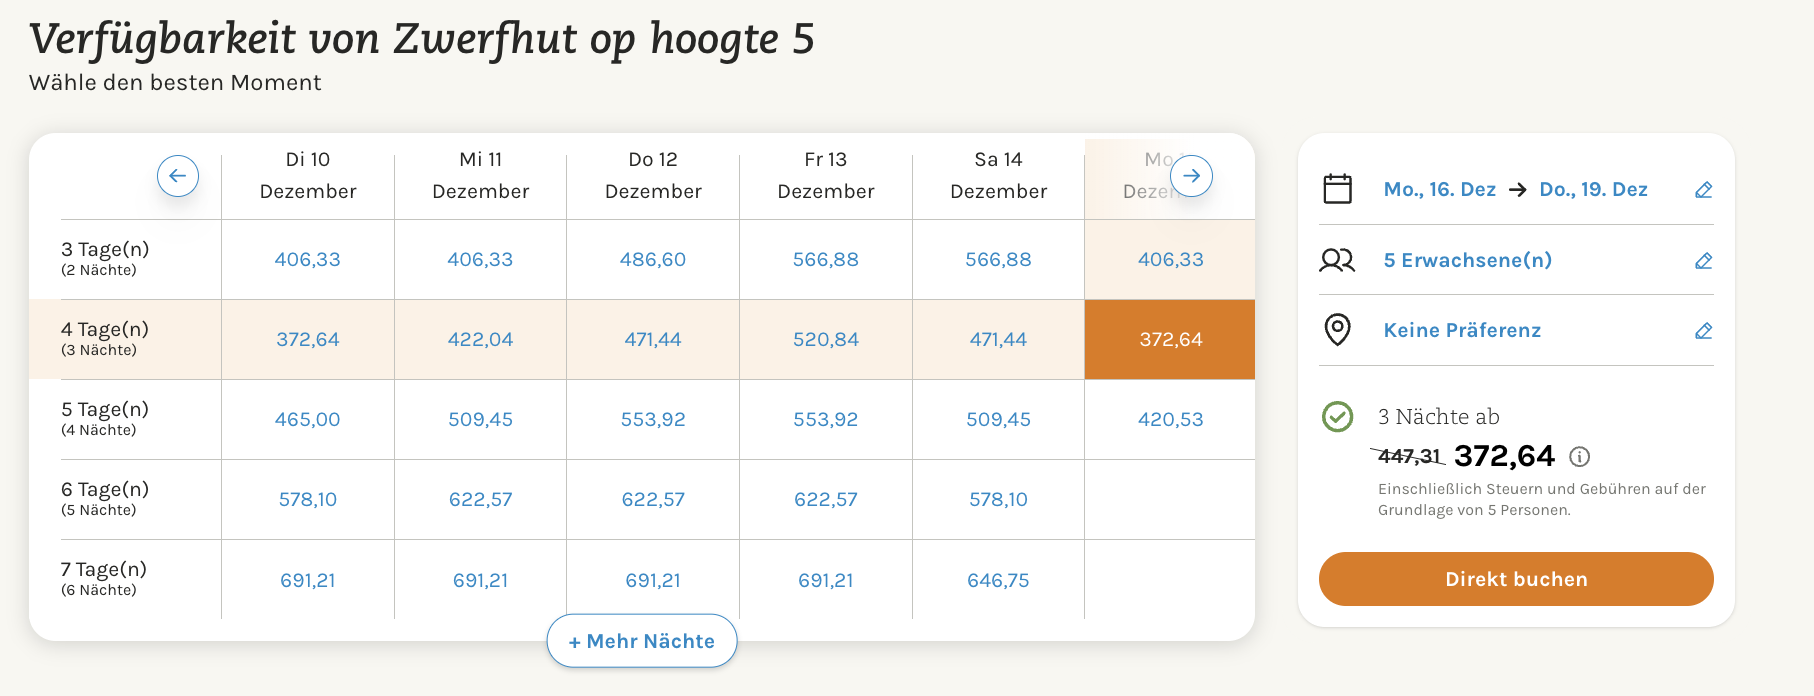Click the guests people icon

pyautogui.click(x=1337, y=260)
